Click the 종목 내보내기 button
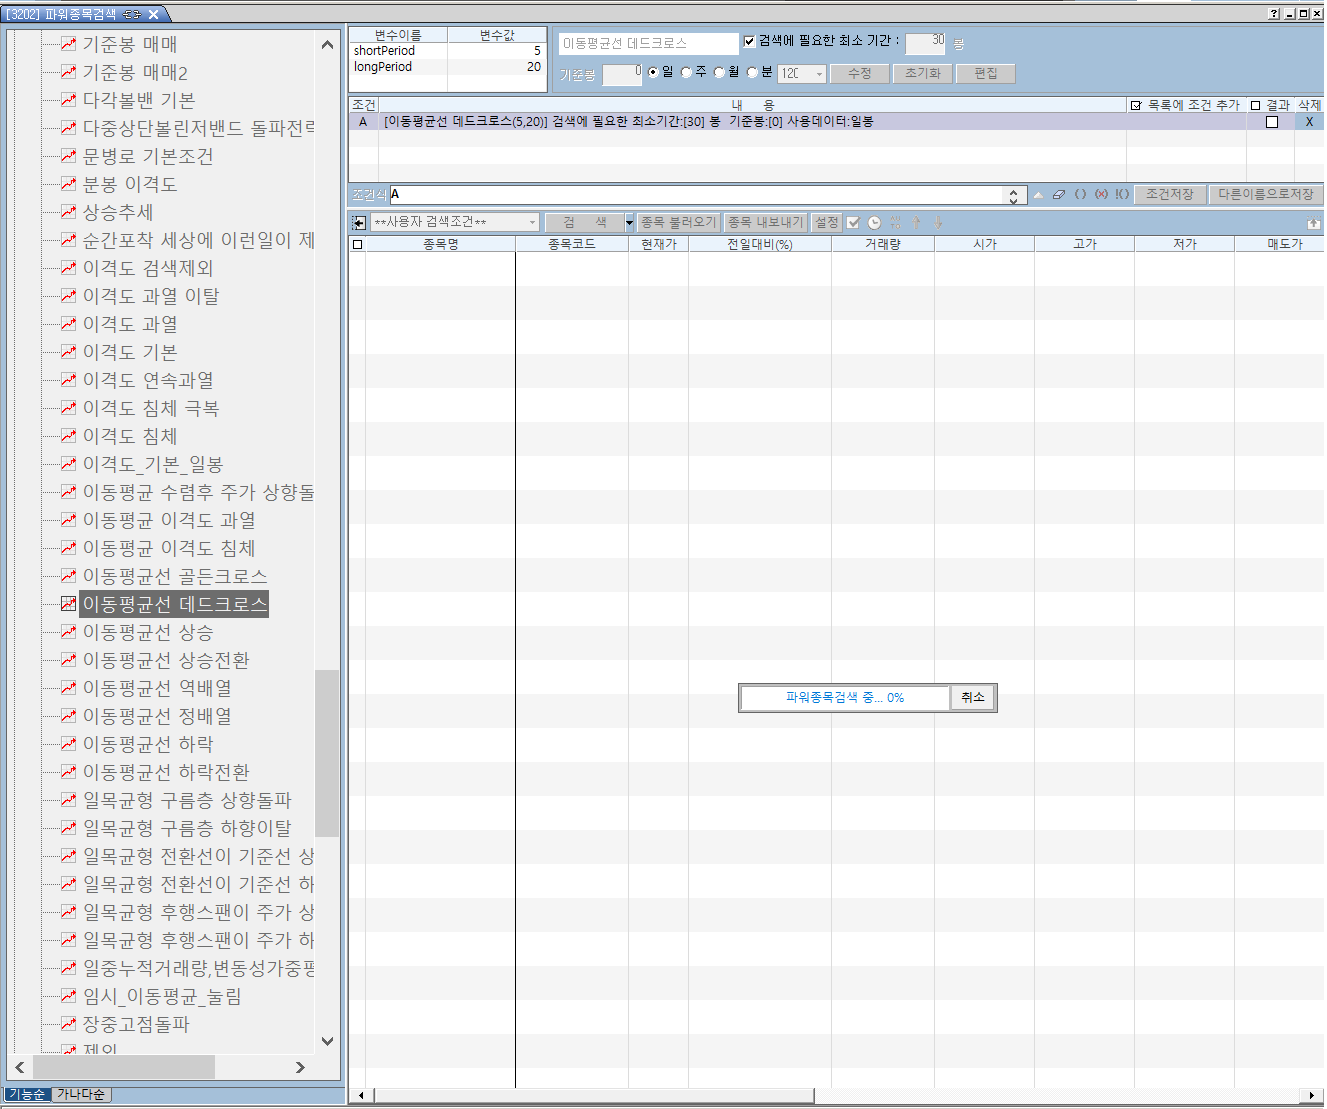1327x1109 pixels. click(765, 222)
